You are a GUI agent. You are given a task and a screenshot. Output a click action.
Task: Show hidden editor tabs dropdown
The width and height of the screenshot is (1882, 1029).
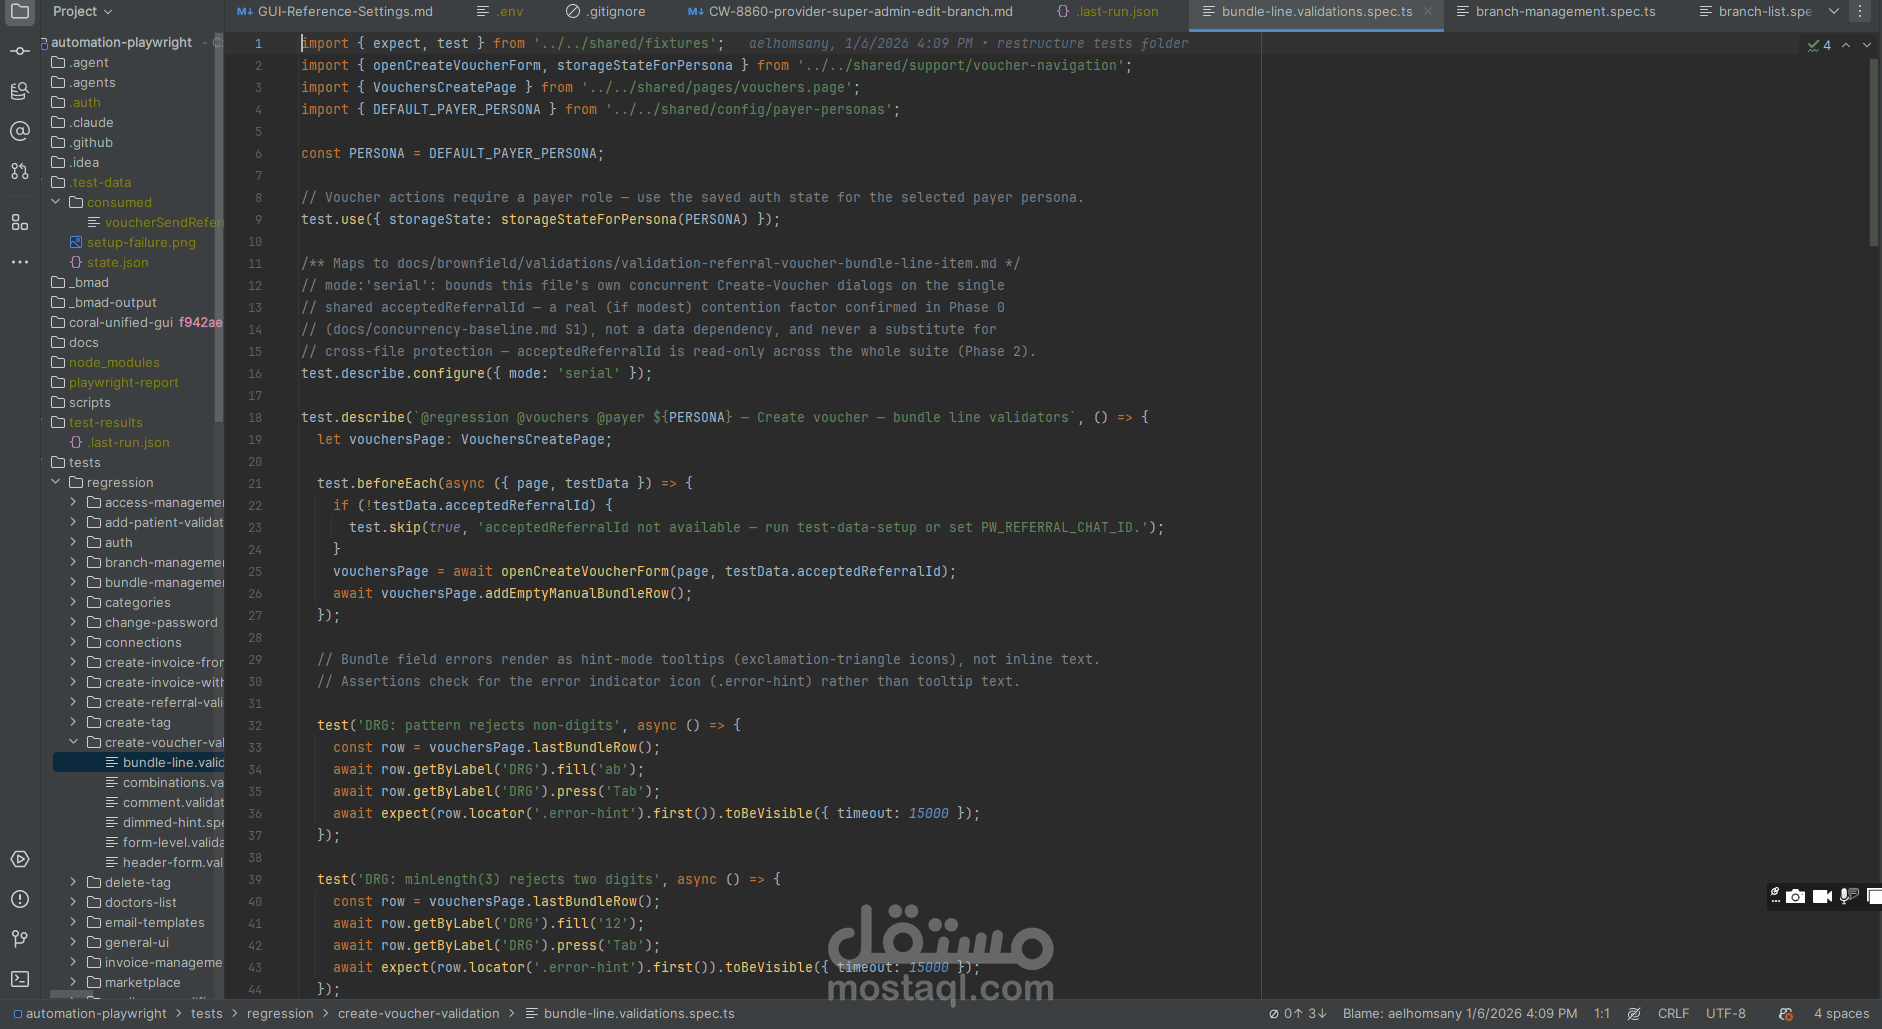point(1834,12)
